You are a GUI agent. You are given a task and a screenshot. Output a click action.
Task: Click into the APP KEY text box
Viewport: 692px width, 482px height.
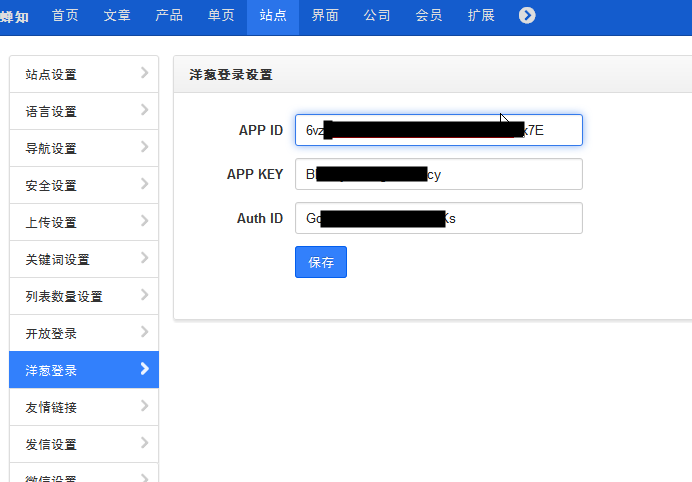point(438,174)
